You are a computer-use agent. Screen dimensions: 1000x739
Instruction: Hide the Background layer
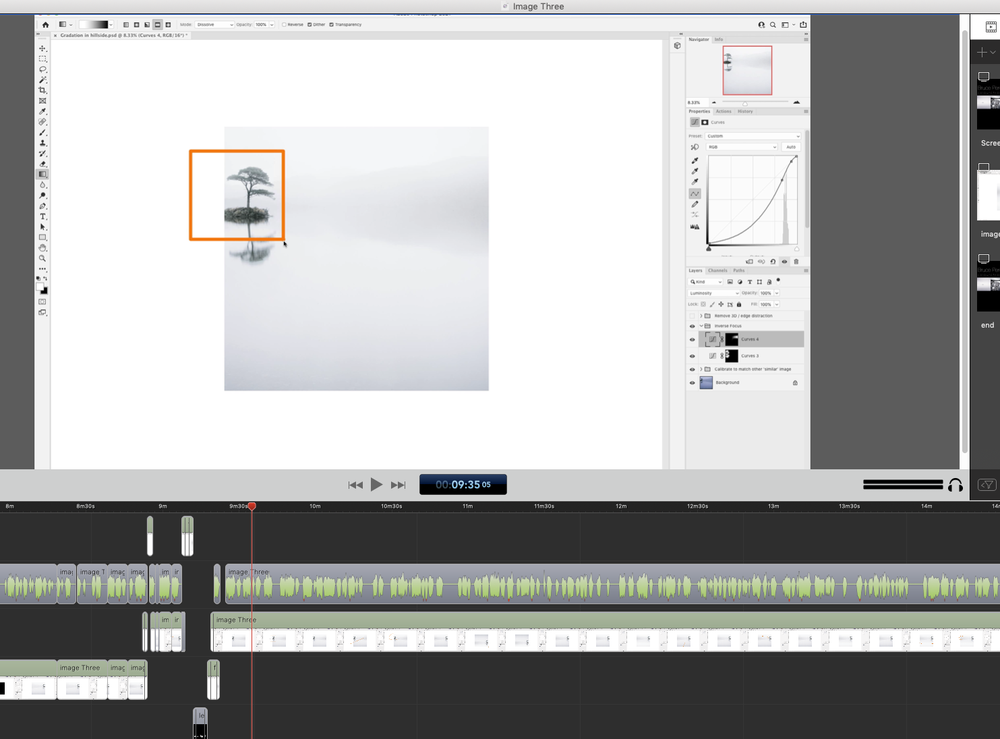(x=692, y=383)
